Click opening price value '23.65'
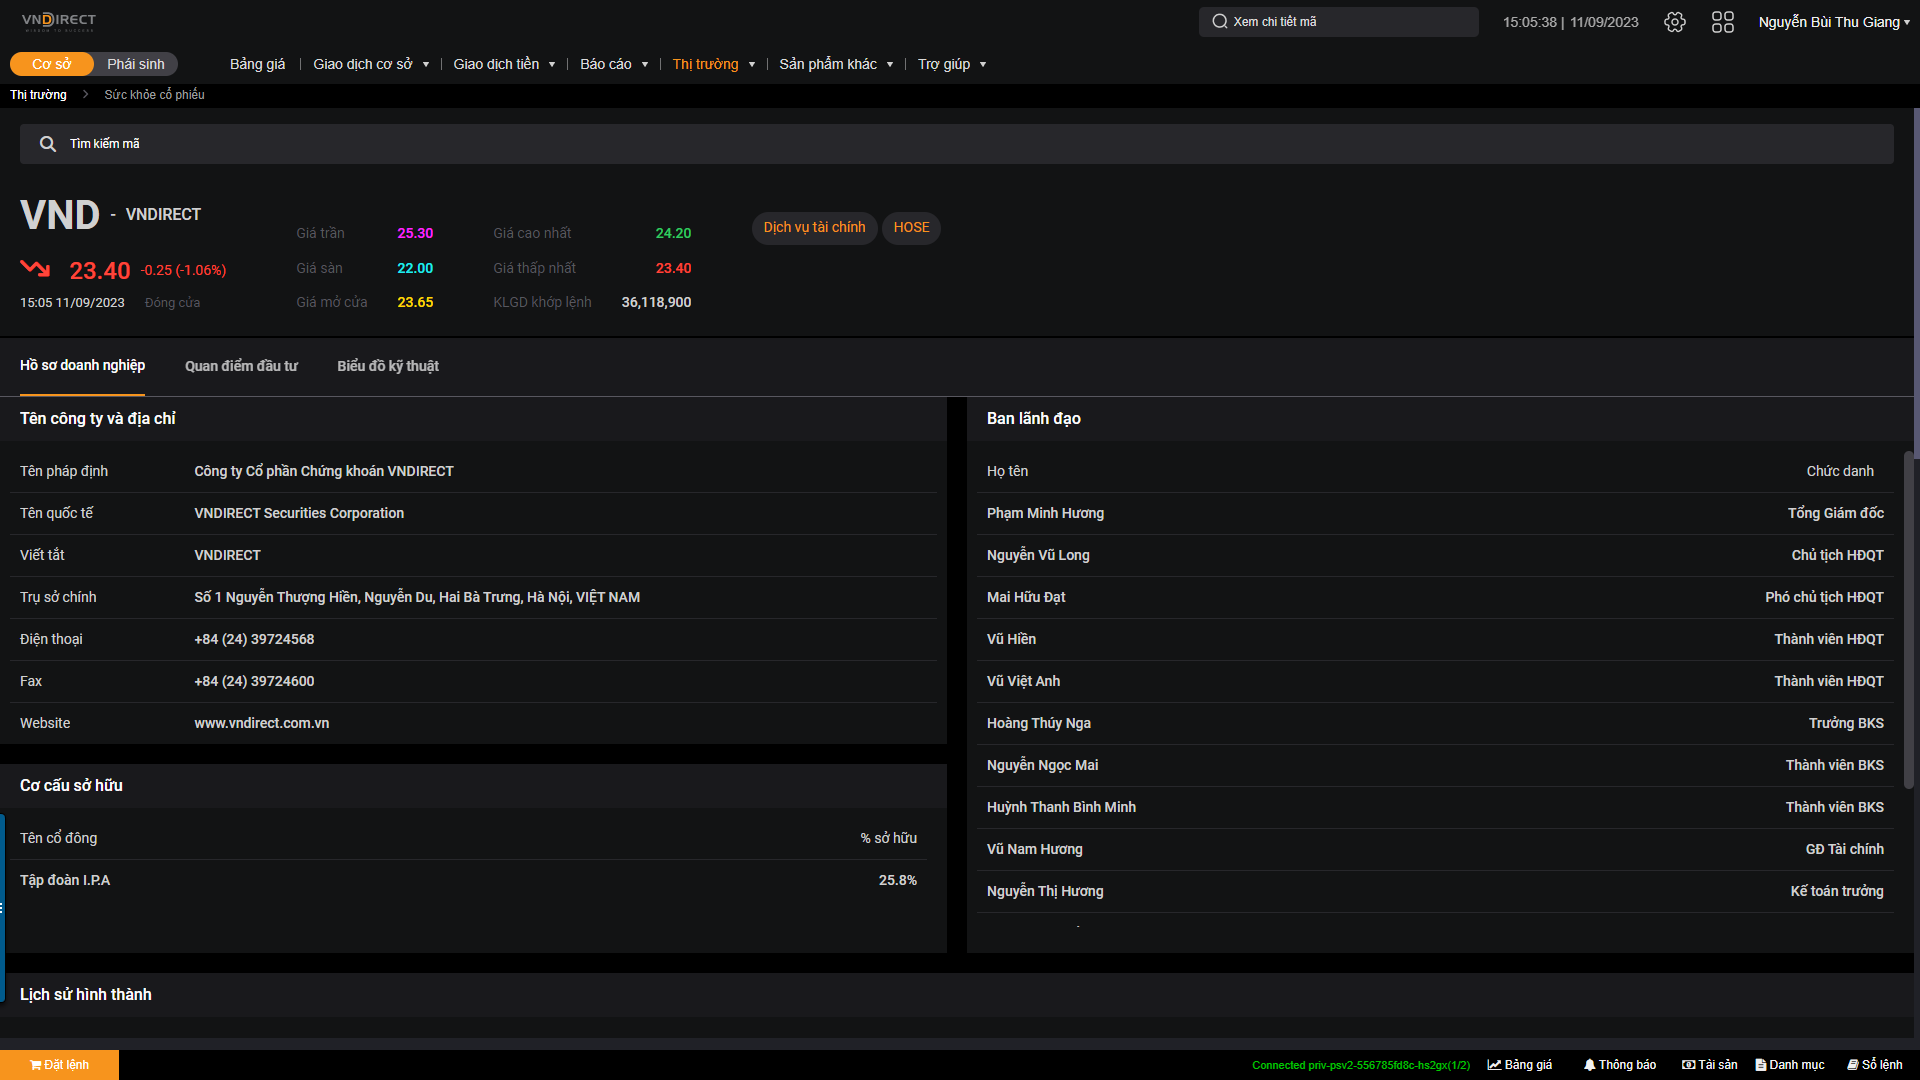This screenshot has width=1920, height=1080. 415,302
